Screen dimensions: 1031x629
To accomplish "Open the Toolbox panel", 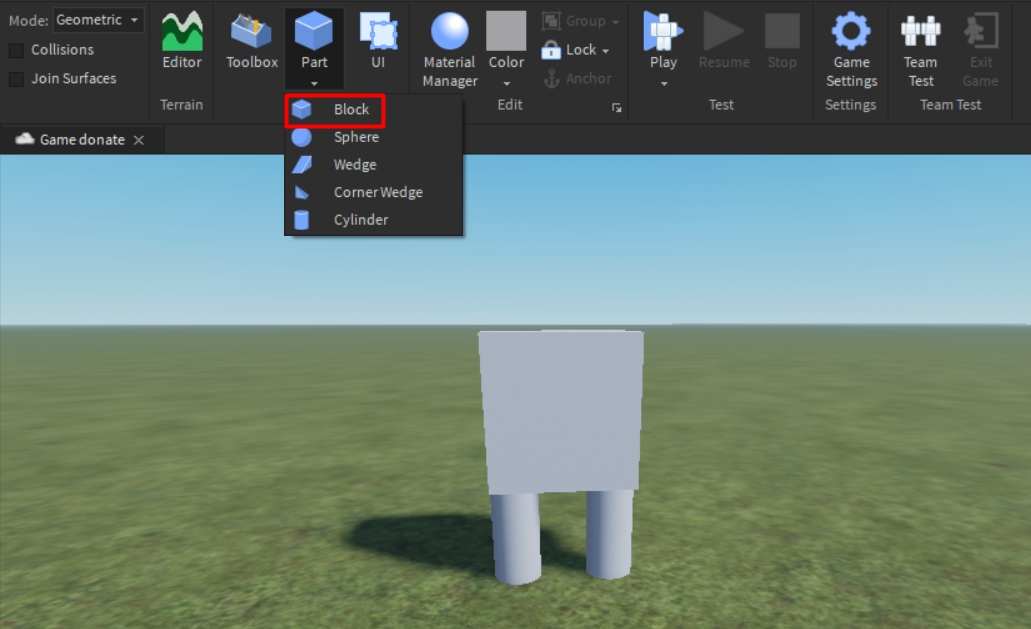I will pos(252,41).
